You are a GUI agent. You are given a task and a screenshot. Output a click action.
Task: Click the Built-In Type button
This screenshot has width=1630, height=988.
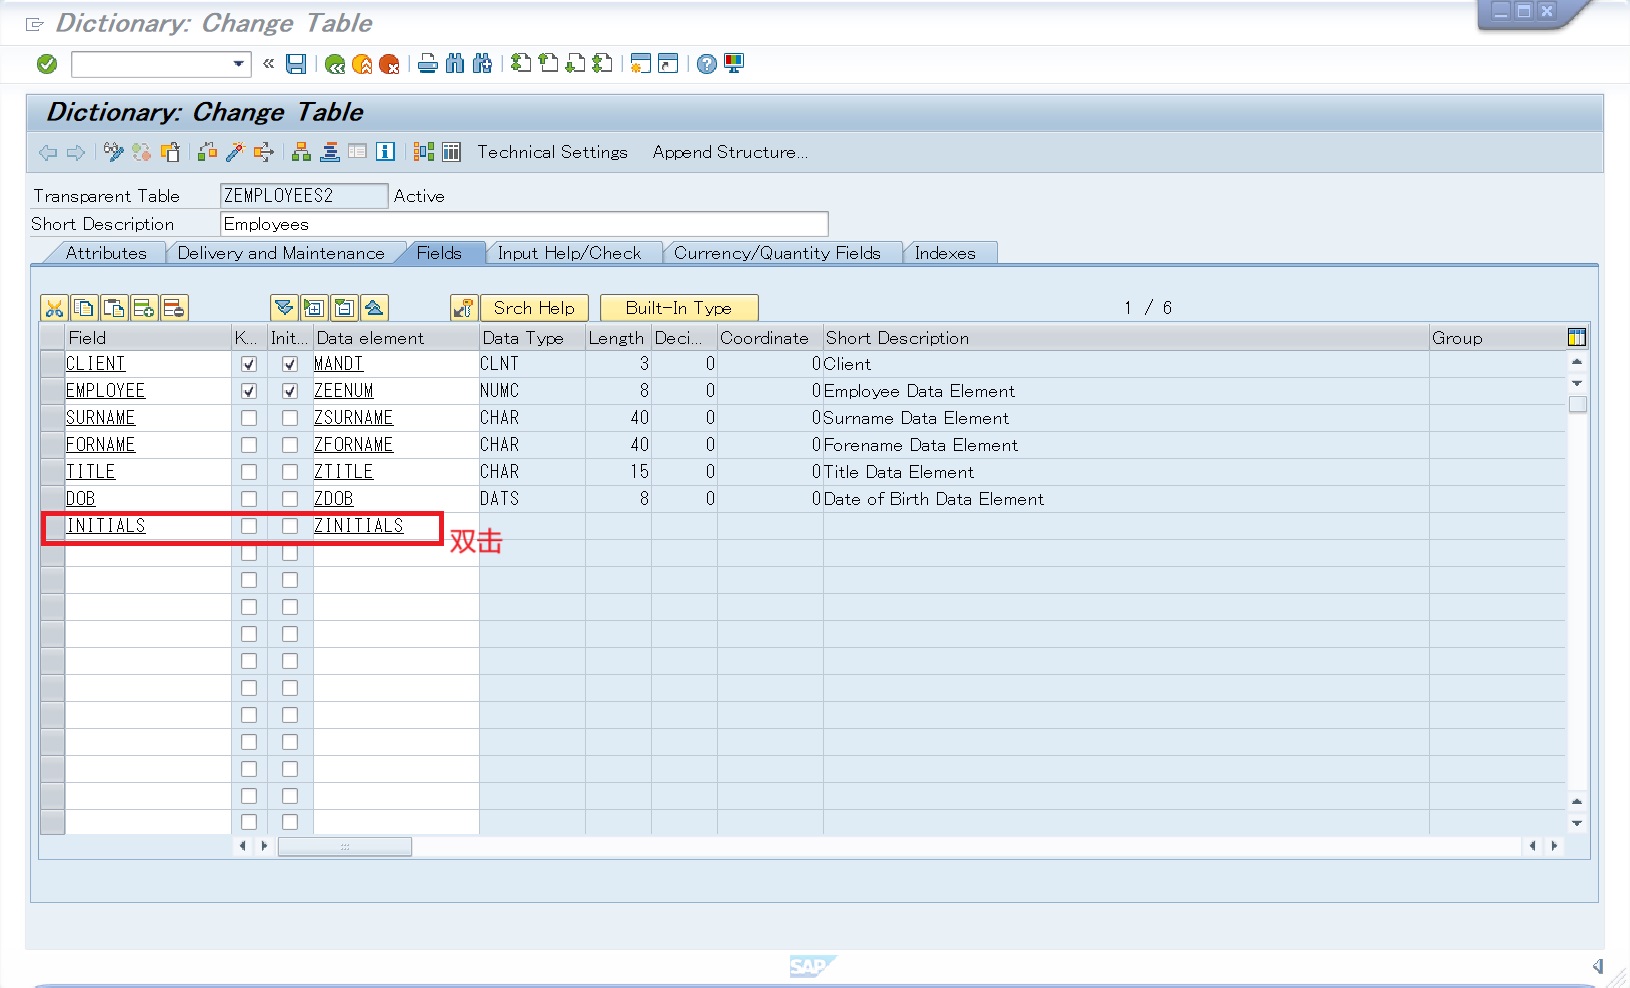tap(678, 308)
